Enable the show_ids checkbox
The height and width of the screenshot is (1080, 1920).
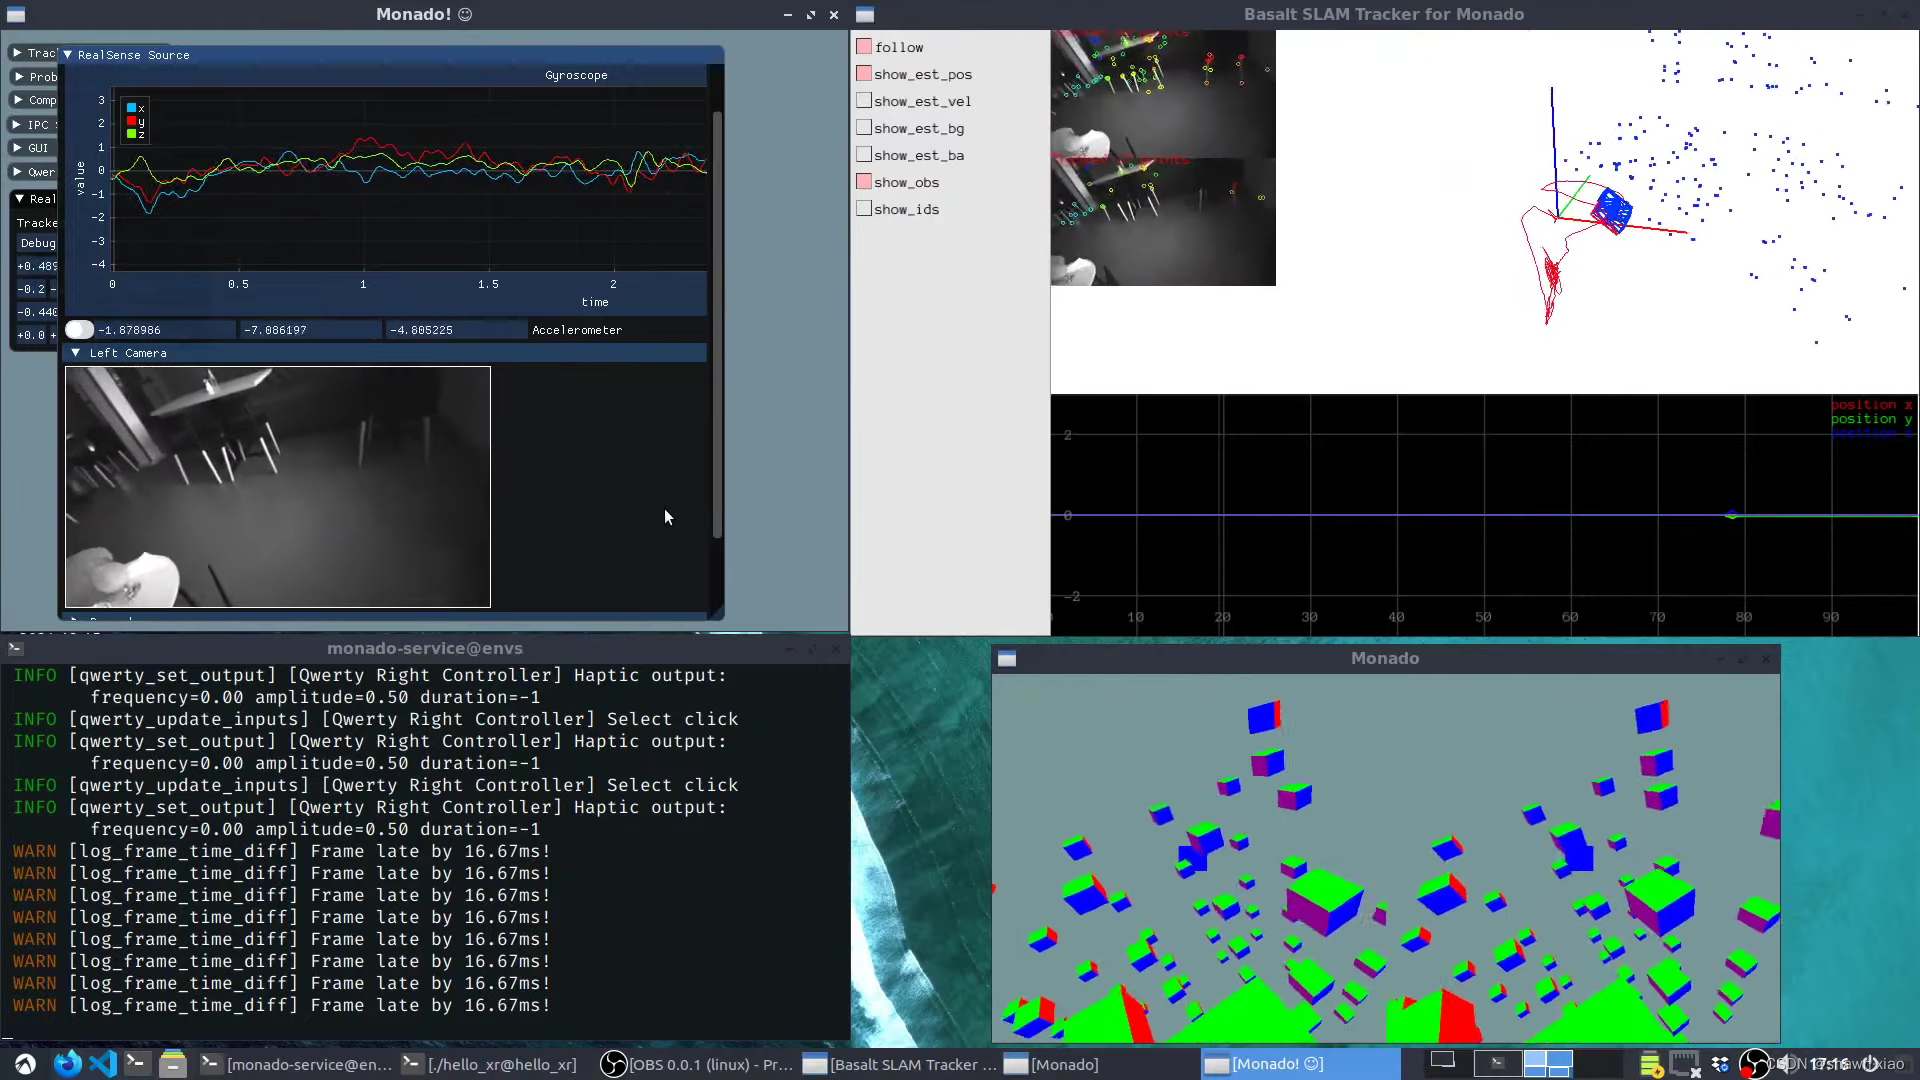pyautogui.click(x=864, y=209)
